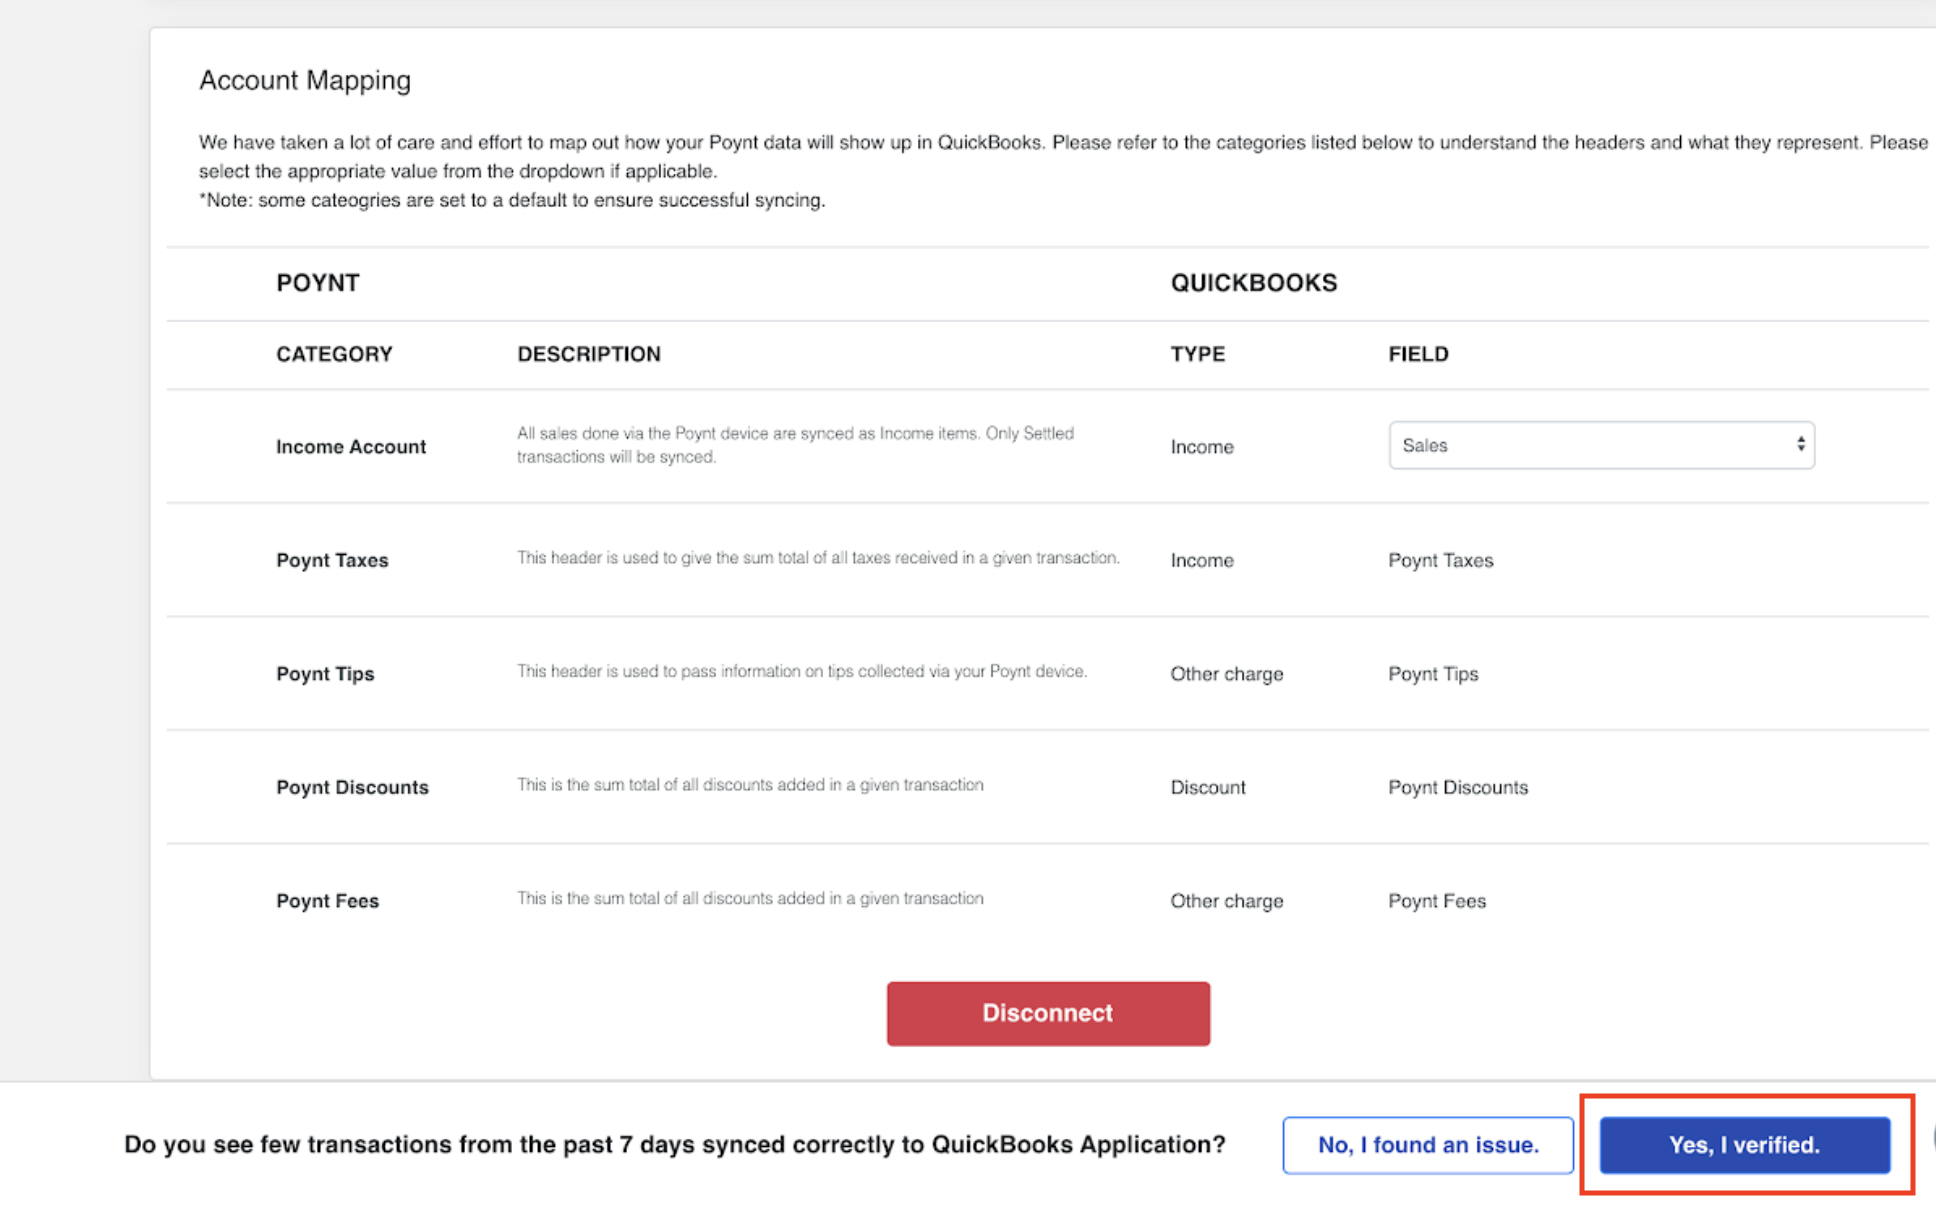The width and height of the screenshot is (1936, 1226).
Task: Click the Poynt Fees field value
Action: click(x=1437, y=901)
